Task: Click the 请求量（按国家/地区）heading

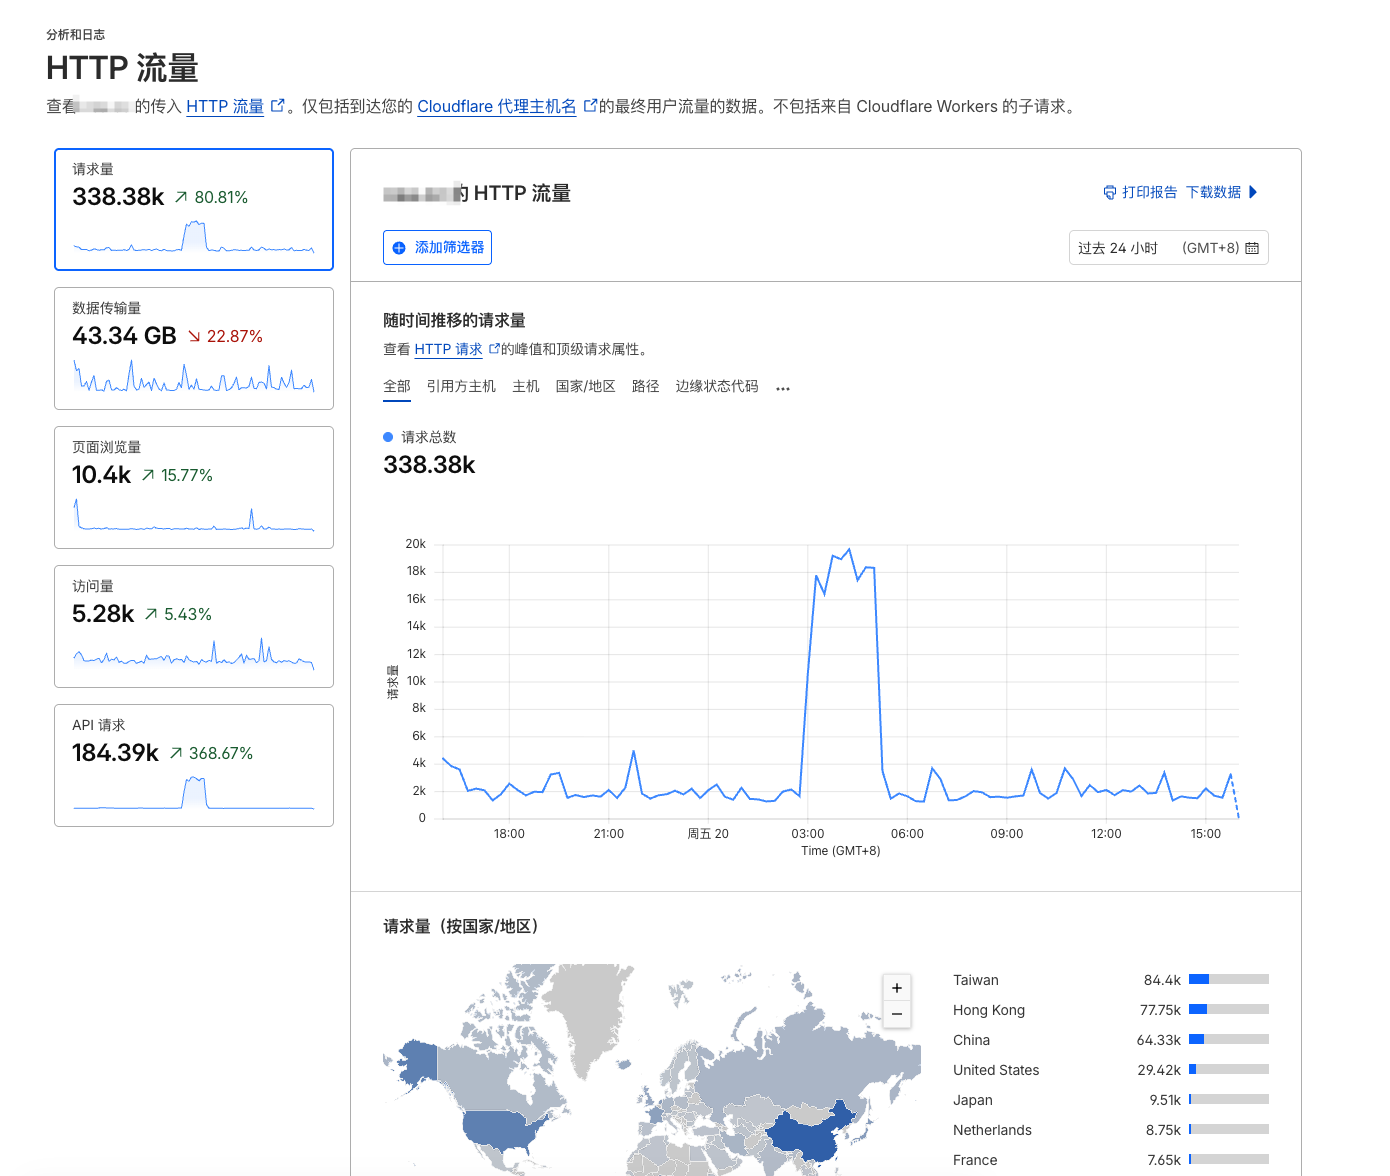Action: (462, 926)
